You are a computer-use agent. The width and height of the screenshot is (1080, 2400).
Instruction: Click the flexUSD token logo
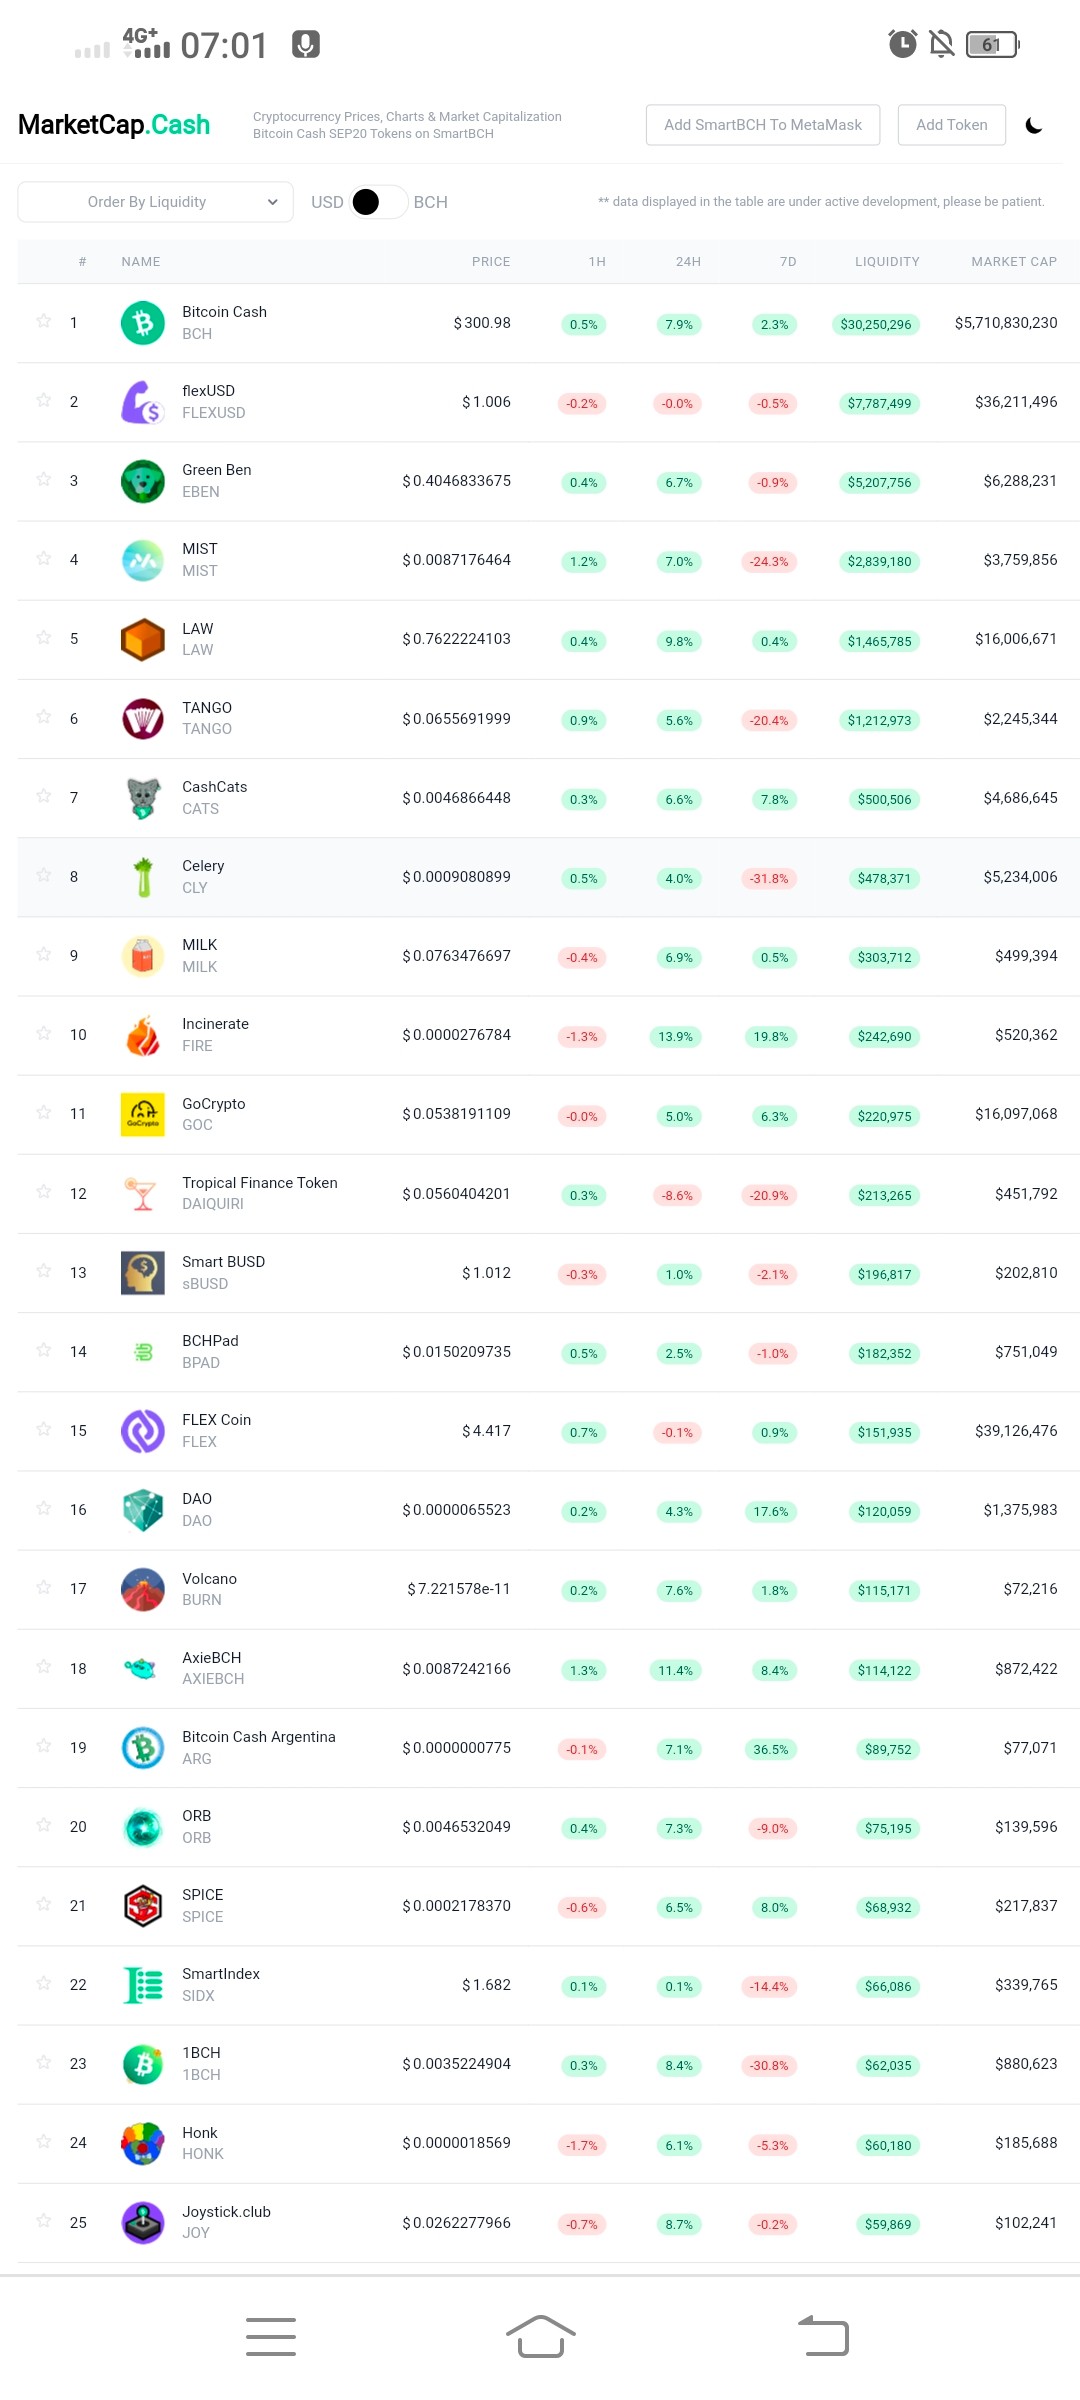pyautogui.click(x=143, y=402)
